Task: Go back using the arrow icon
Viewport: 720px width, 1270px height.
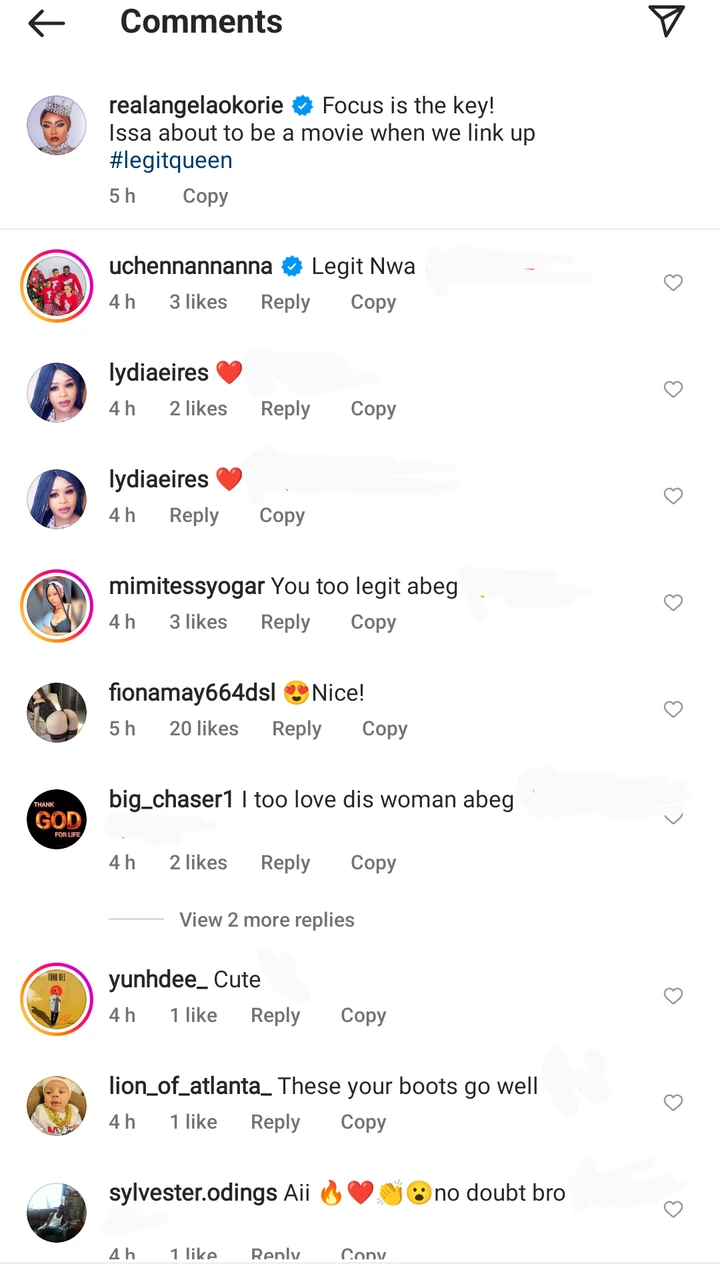Action: [x=46, y=24]
